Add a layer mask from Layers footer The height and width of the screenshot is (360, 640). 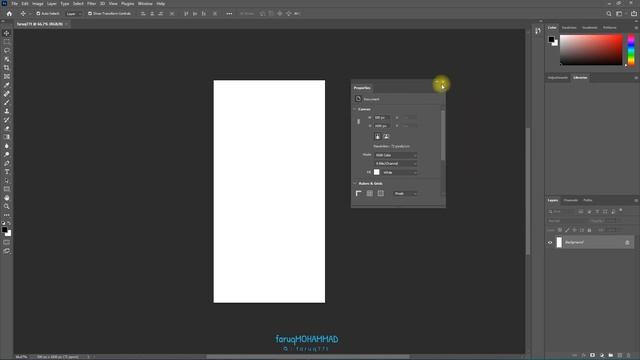pos(592,356)
